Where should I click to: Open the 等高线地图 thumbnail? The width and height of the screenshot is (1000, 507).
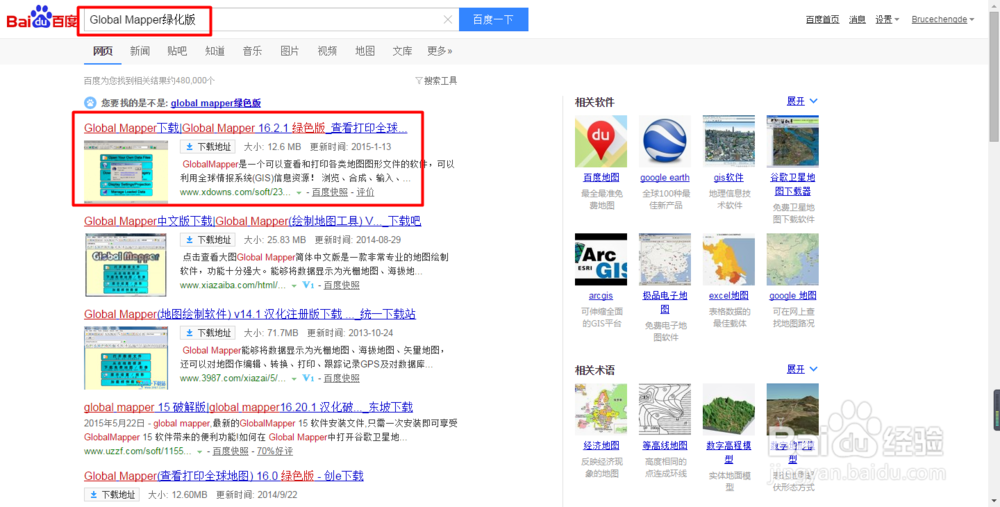coord(665,409)
